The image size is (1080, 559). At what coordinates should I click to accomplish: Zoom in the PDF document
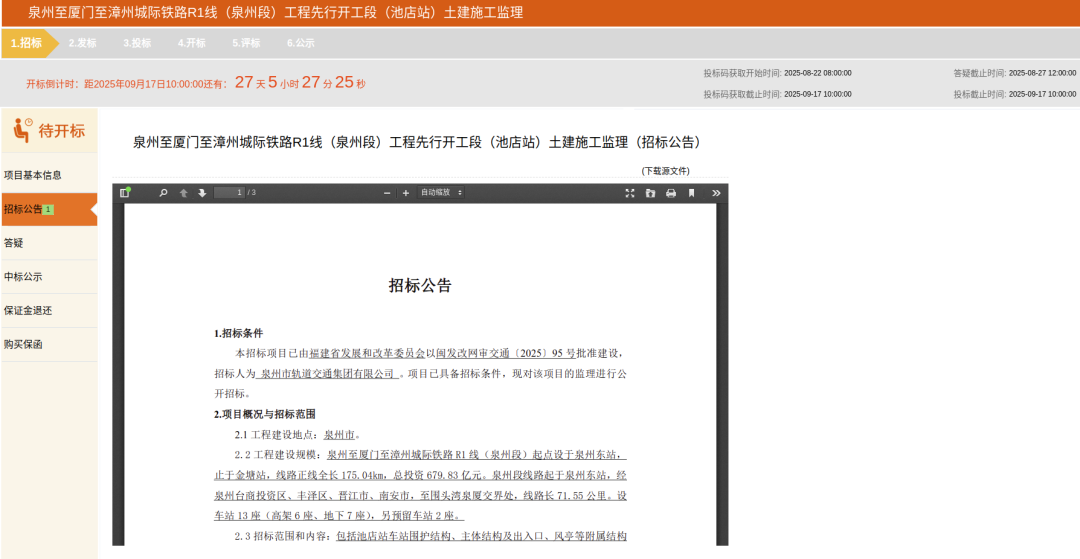[x=406, y=193]
